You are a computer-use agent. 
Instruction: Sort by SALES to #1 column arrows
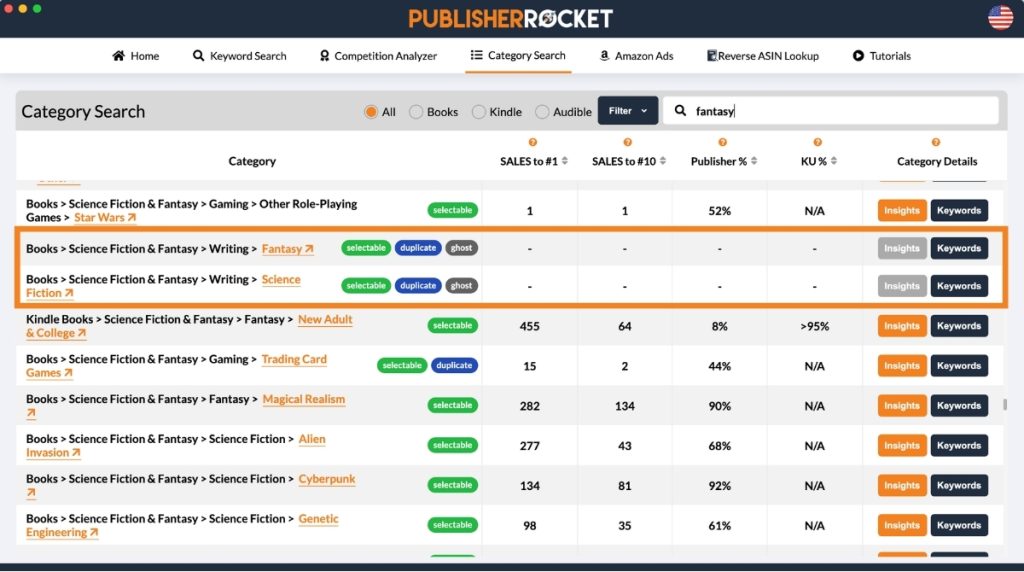click(x=565, y=162)
